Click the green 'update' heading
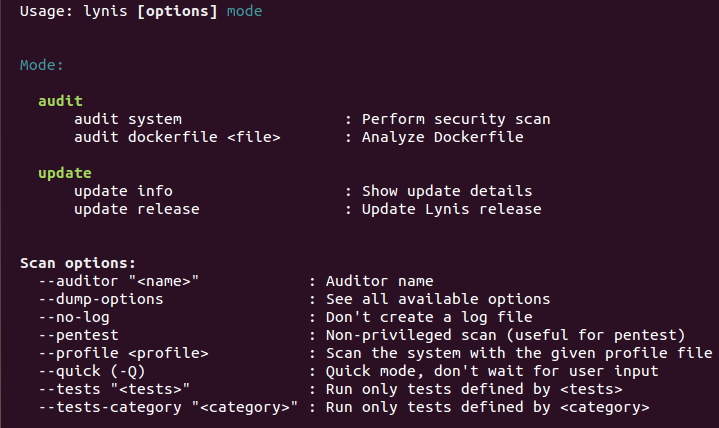719x428 pixels. 65,173
